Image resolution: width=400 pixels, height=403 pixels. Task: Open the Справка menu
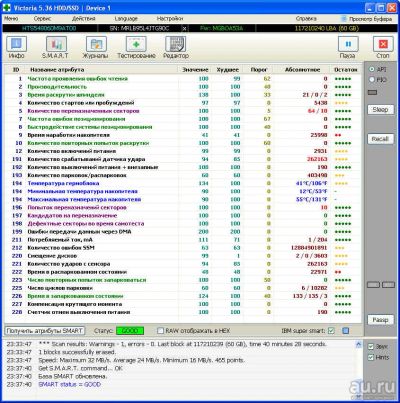[x=306, y=19]
